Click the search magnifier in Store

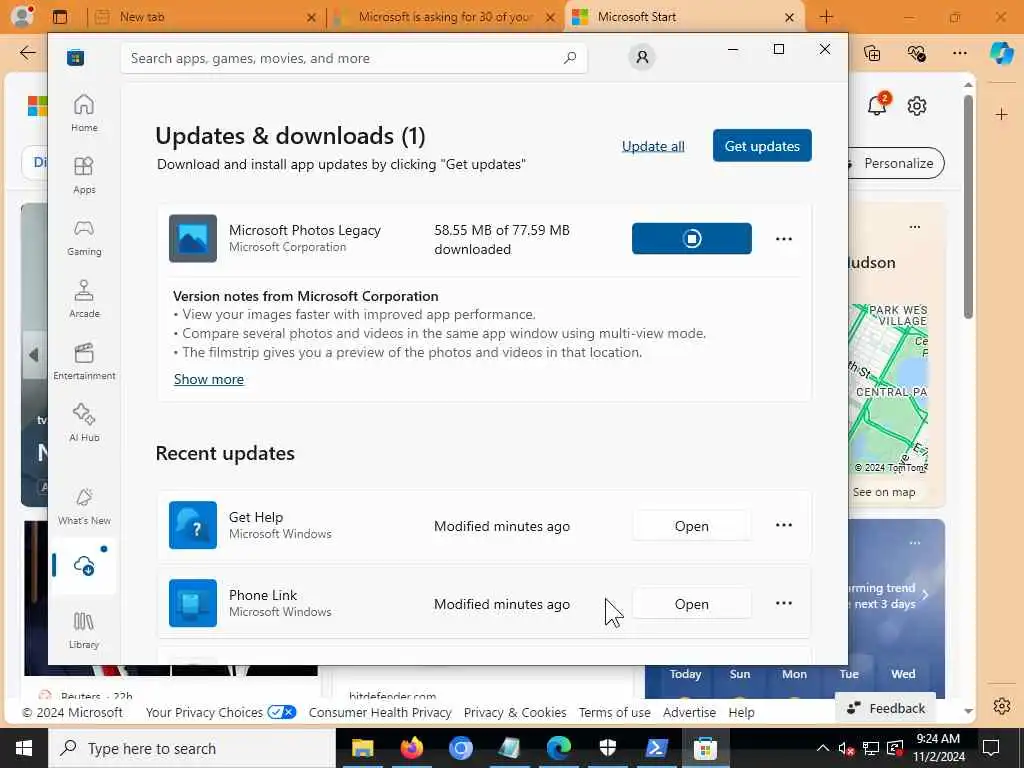coord(569,57)
